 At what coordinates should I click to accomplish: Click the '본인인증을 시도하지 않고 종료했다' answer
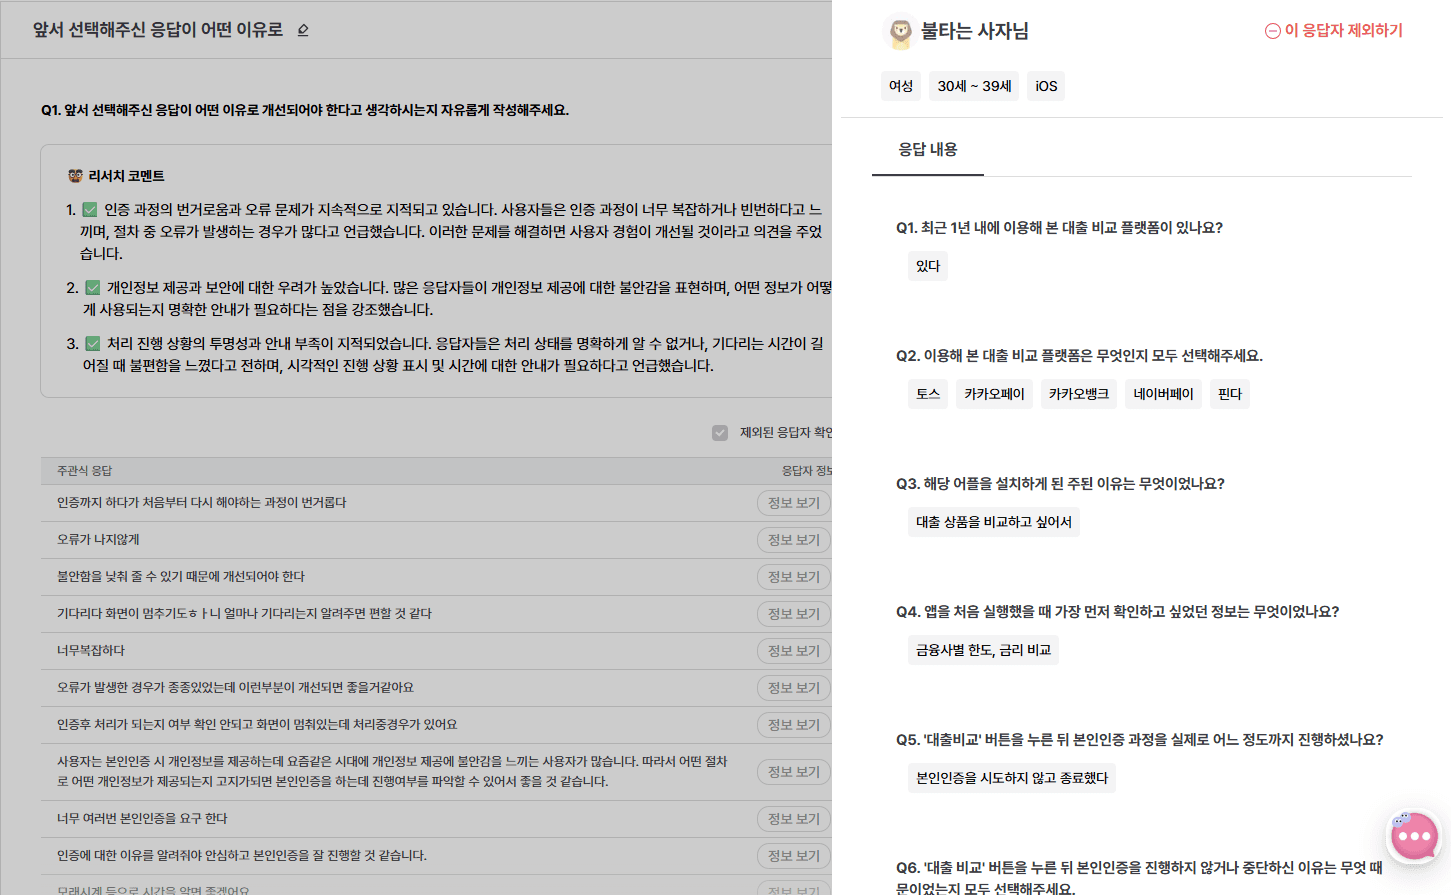tap(1012, 778)
